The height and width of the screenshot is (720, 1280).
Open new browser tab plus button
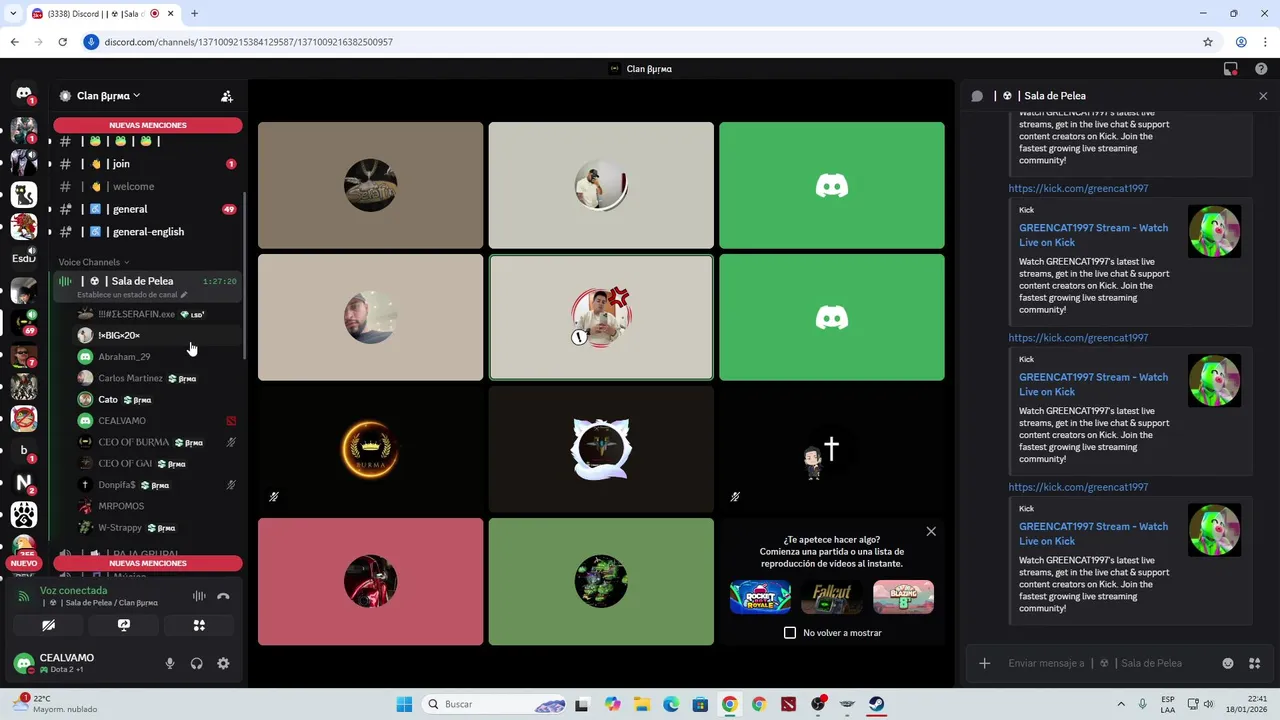[194, 14]
